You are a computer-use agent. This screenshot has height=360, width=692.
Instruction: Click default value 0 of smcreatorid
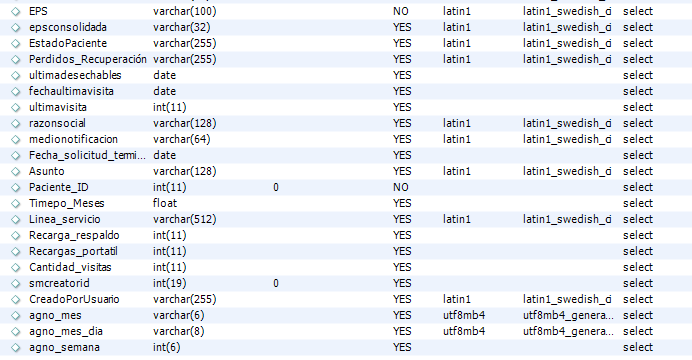point(276,283)
